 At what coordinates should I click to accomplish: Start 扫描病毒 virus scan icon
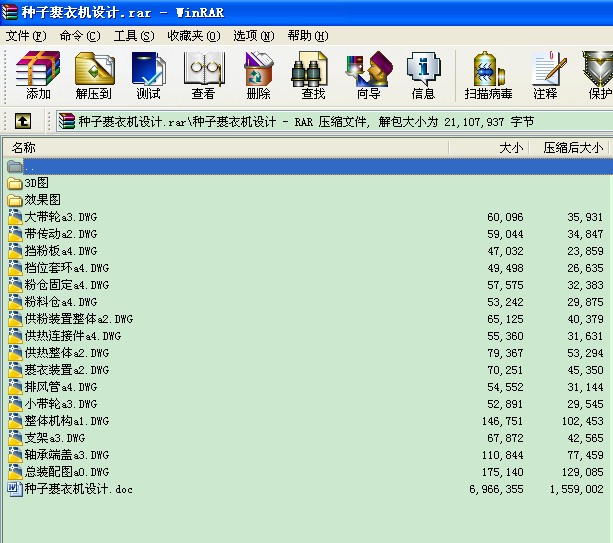(488, 75)
